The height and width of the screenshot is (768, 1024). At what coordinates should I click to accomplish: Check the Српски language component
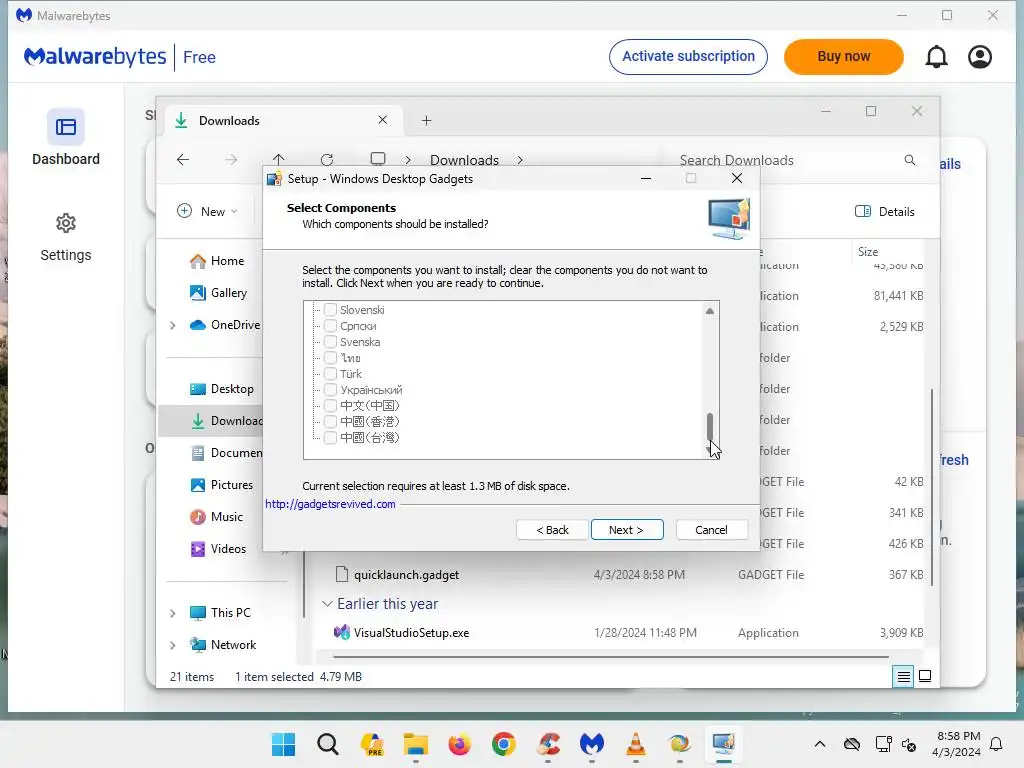coord(330,326)
